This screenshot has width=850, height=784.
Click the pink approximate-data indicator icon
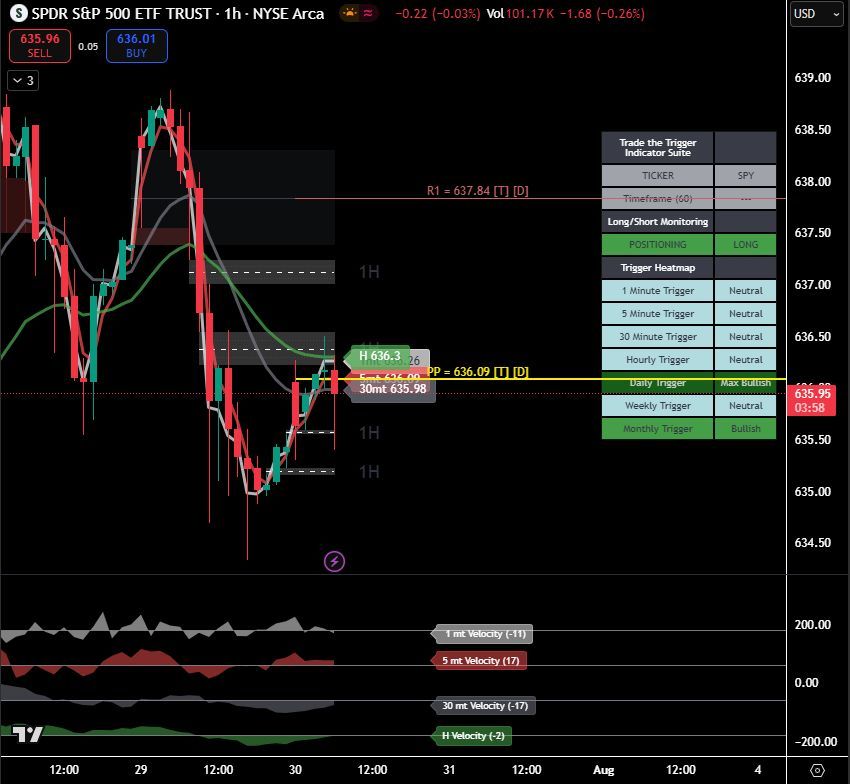click(x=368, y=13)
